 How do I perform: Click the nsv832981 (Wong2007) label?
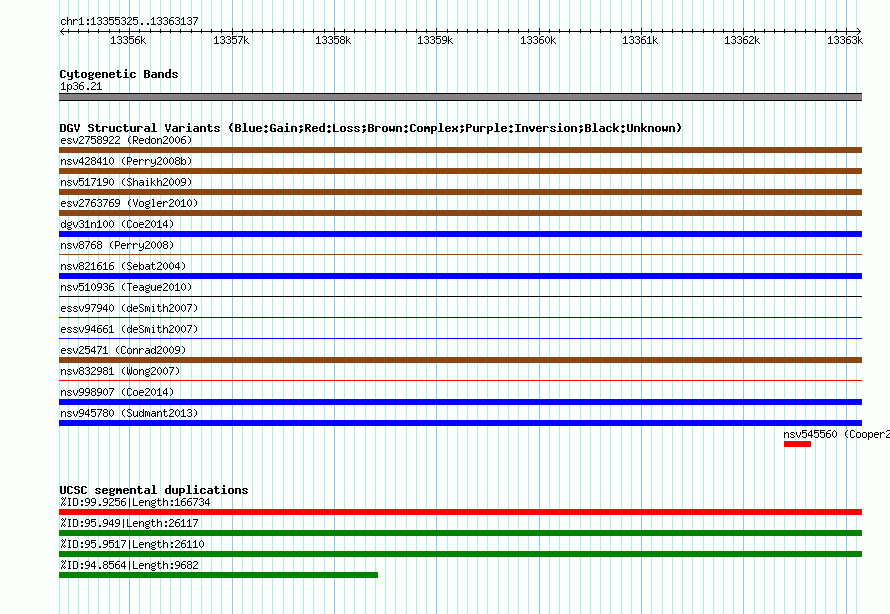coord(120,371)
